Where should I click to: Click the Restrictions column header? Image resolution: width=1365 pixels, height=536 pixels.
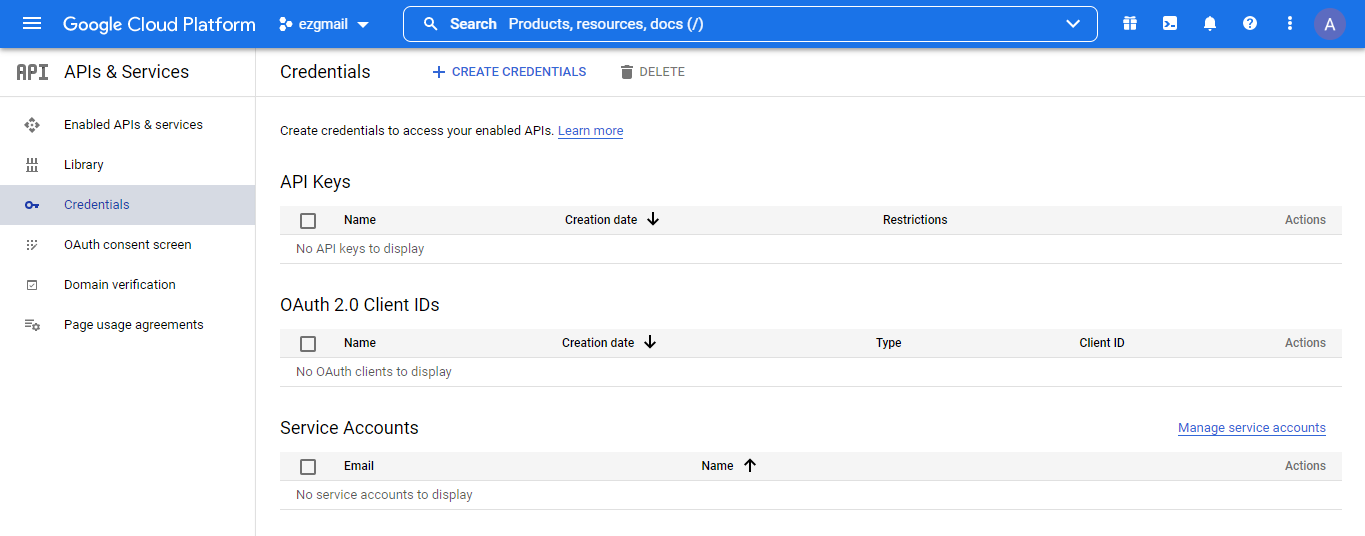(915, 220)
